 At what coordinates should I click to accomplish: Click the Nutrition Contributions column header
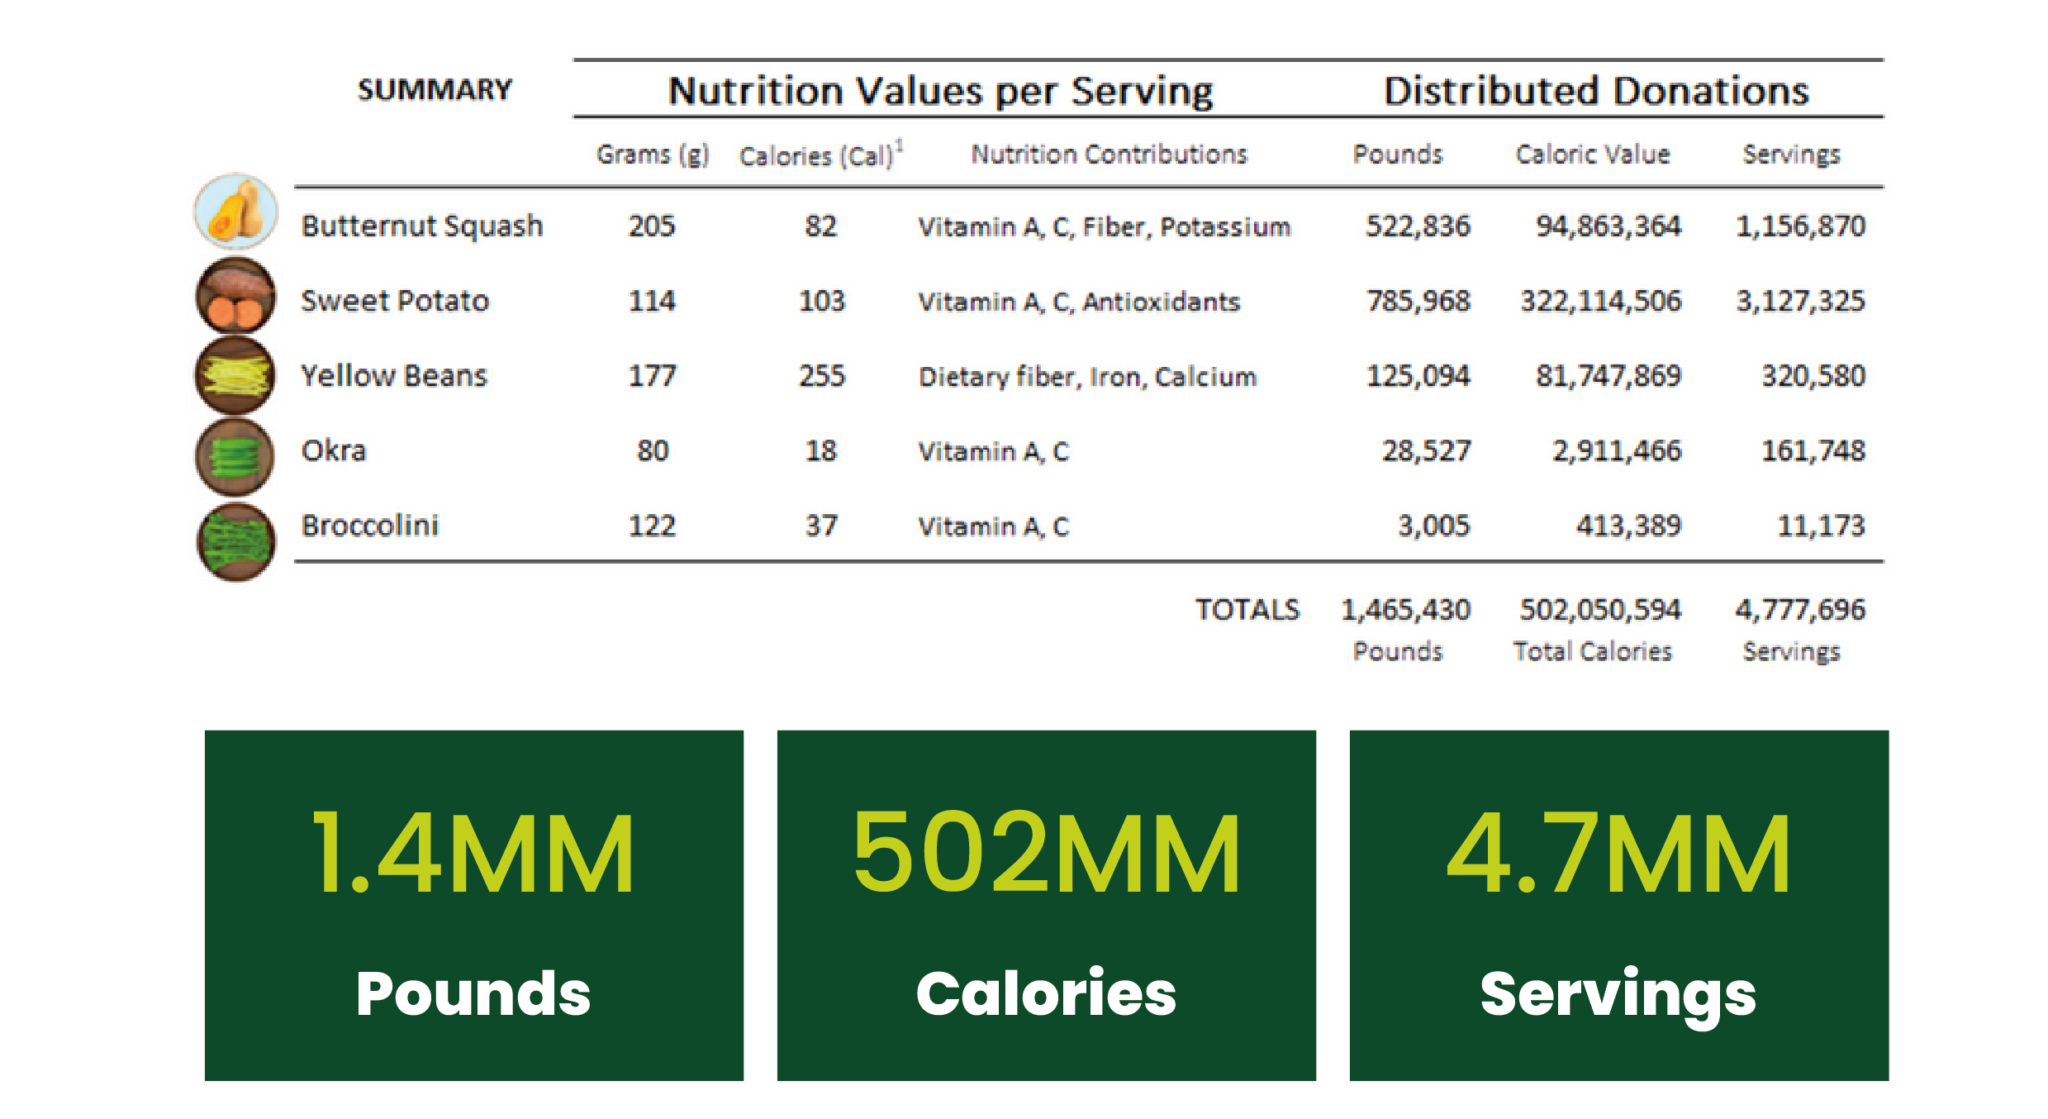pyautogui.click(x=1109, y=155)
